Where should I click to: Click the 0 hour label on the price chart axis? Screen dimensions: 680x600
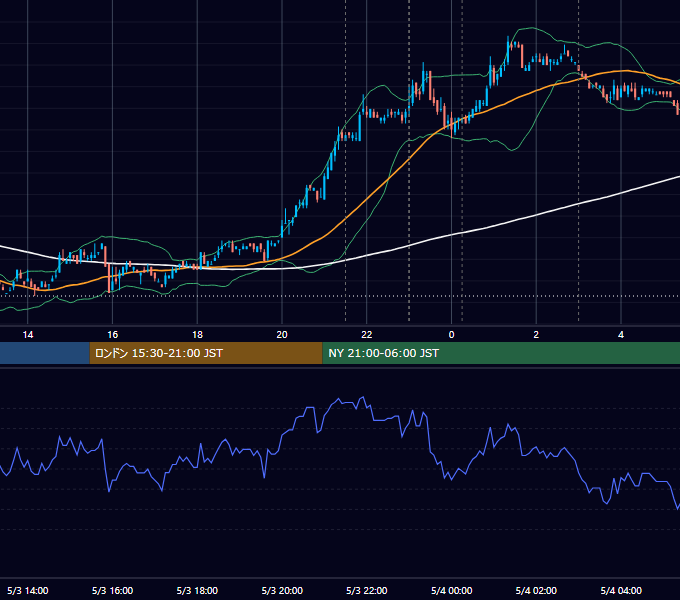click(x=451, y=335)
